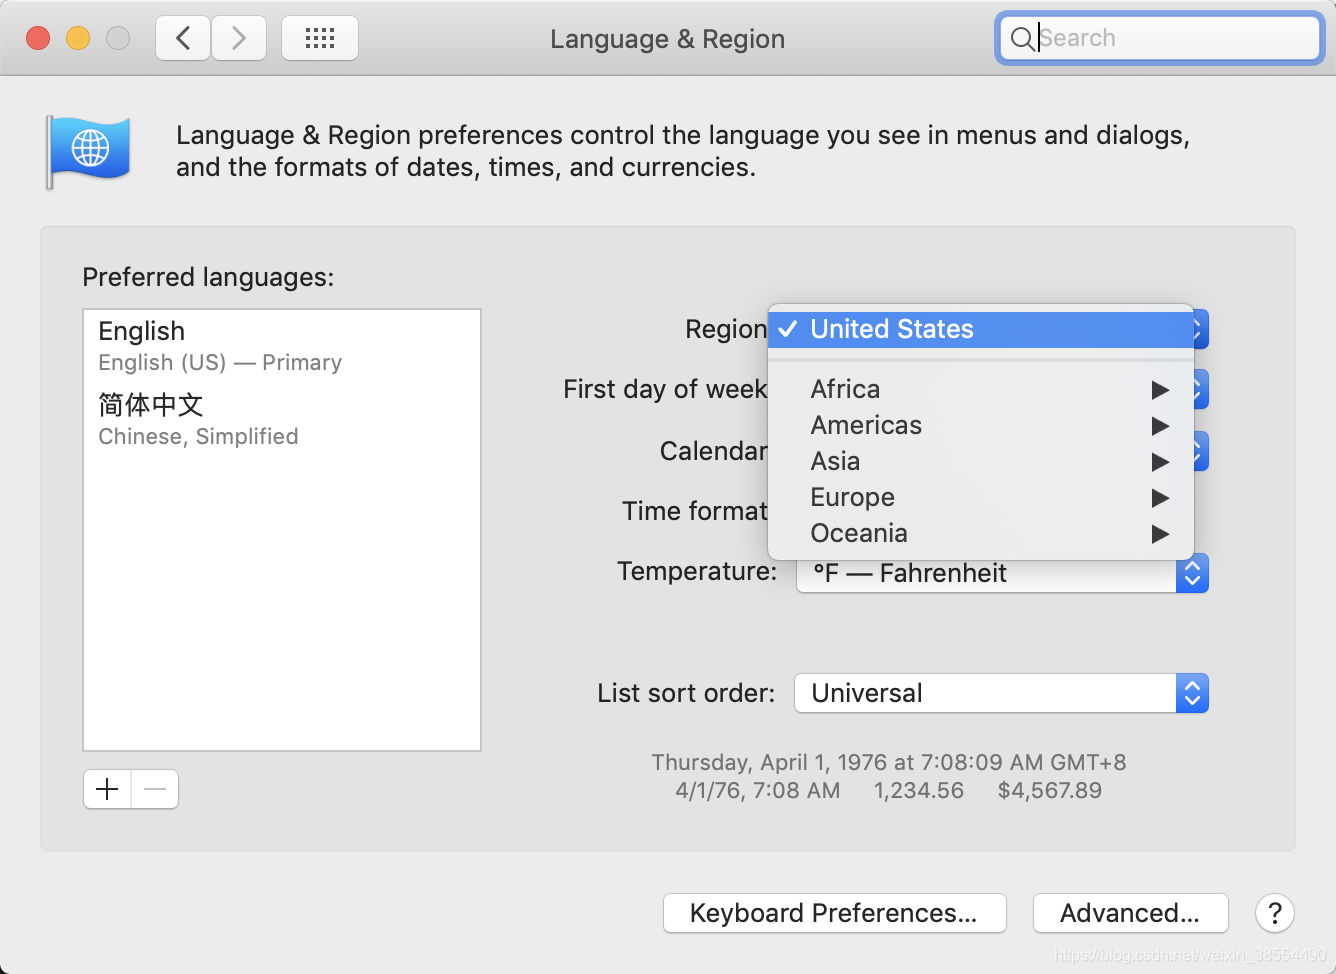The width and height of the screenshot is (1336, 974).
Task: Expand the Asia submenu arrow
Action: [x=1160, y=461]
